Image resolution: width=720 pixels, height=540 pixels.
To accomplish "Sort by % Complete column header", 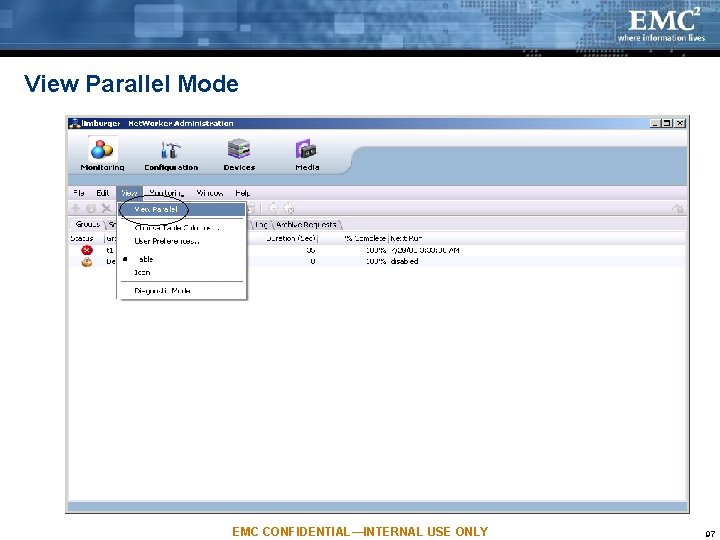I will tap(354, 238).
